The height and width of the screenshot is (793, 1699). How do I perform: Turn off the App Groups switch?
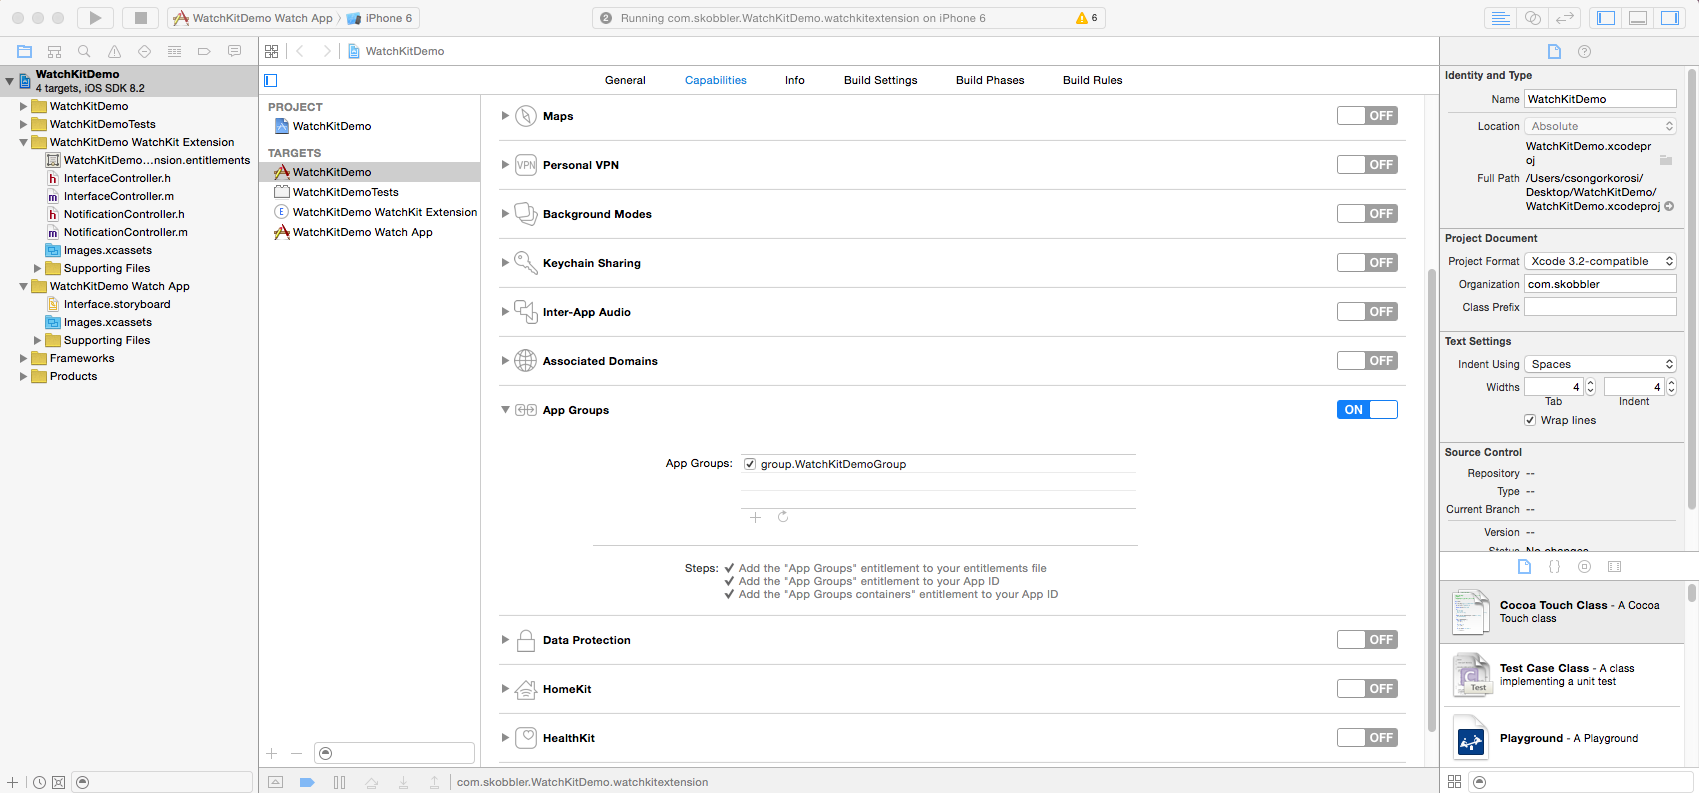click(x=1366, y=410)
